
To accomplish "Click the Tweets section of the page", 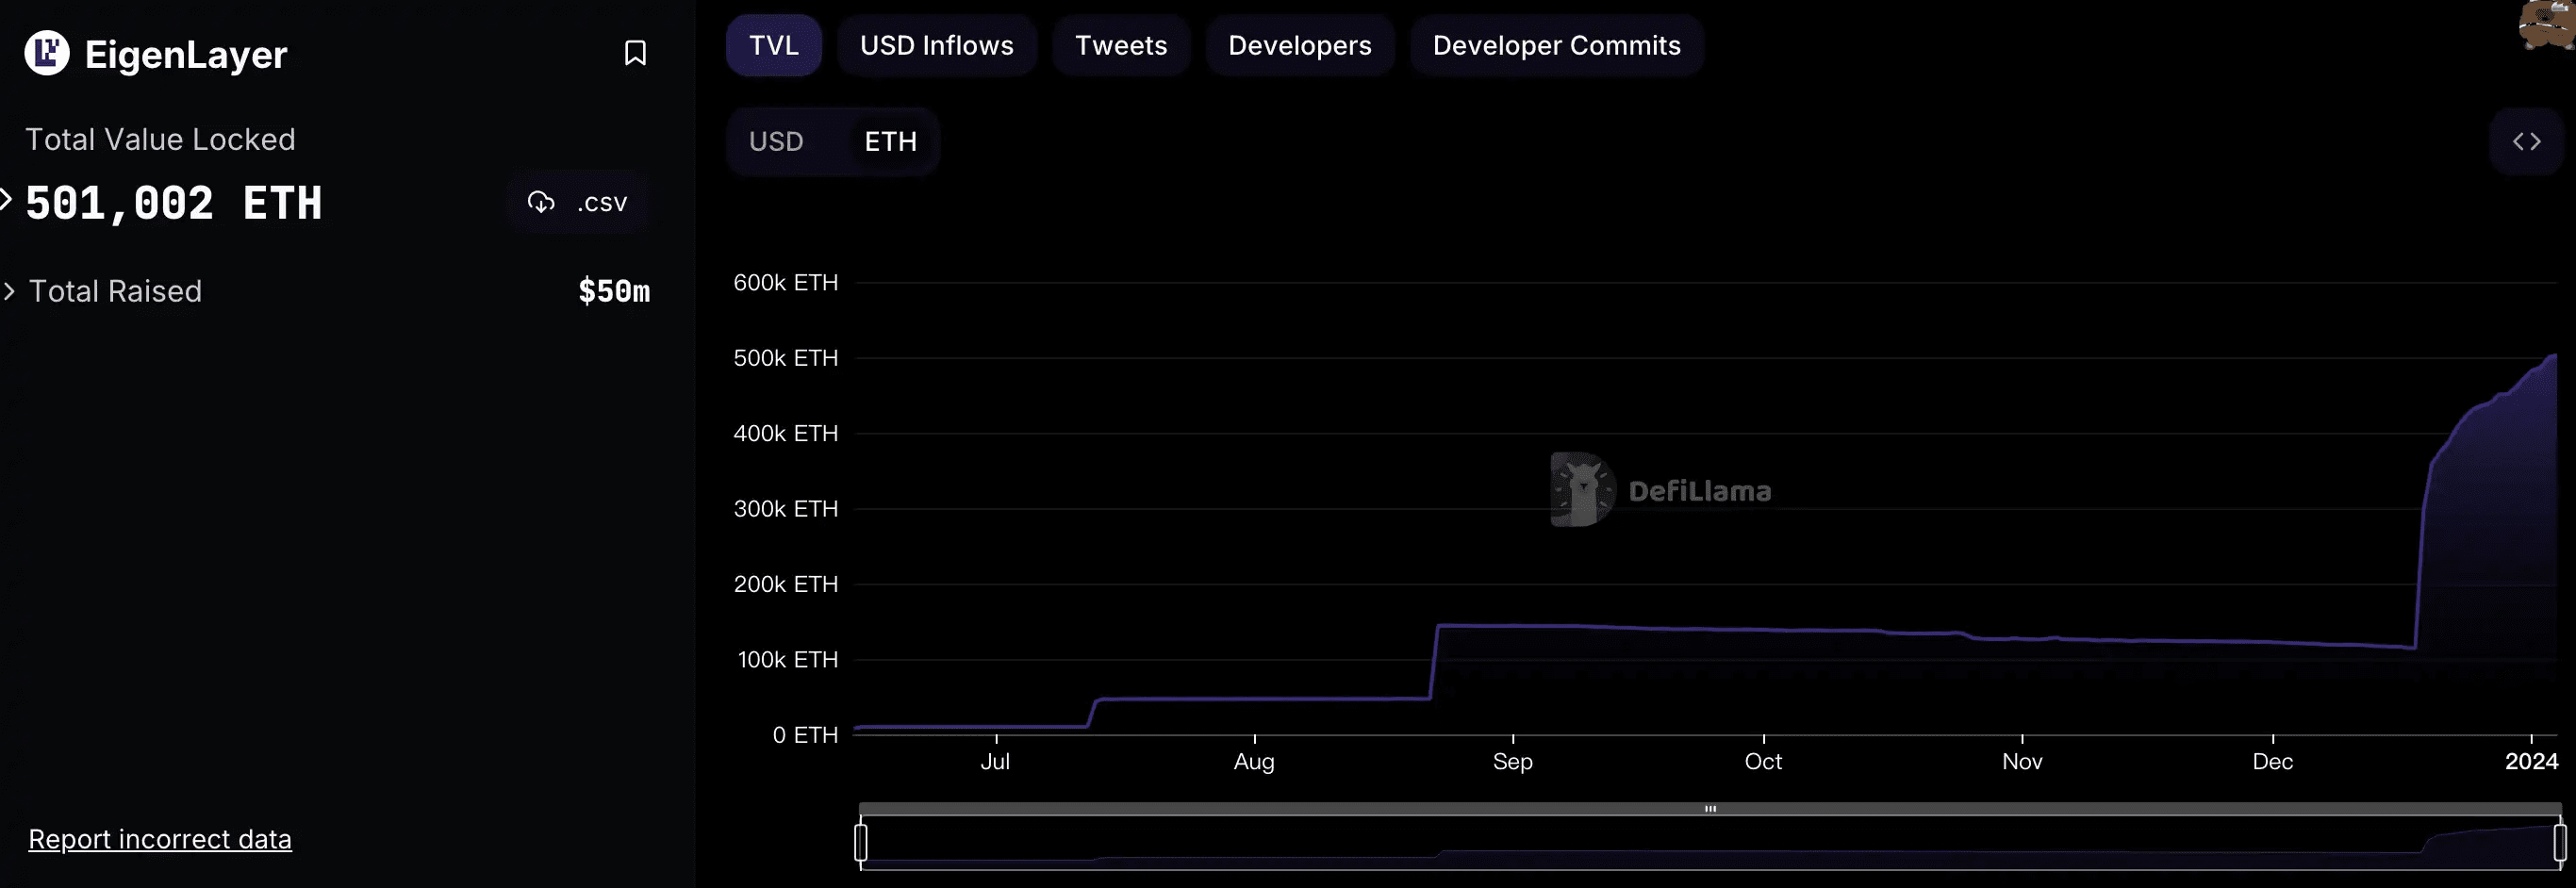I will tap(1120, 45).
